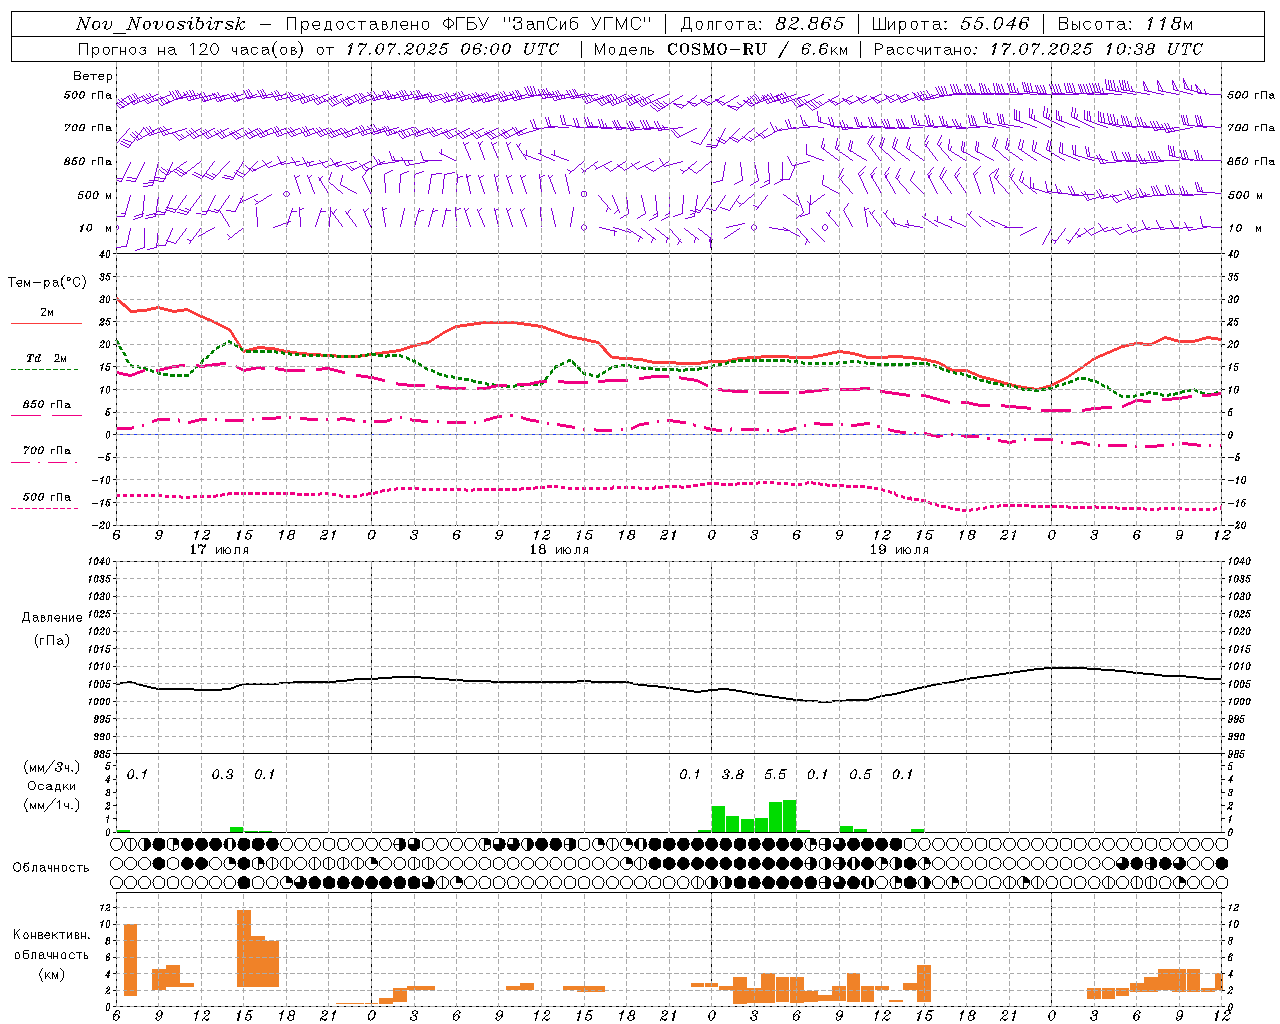This screenshot has height=1024, width=1280.
Task: Click the '2м' temperature legend label
Action: tap(47, 312)
